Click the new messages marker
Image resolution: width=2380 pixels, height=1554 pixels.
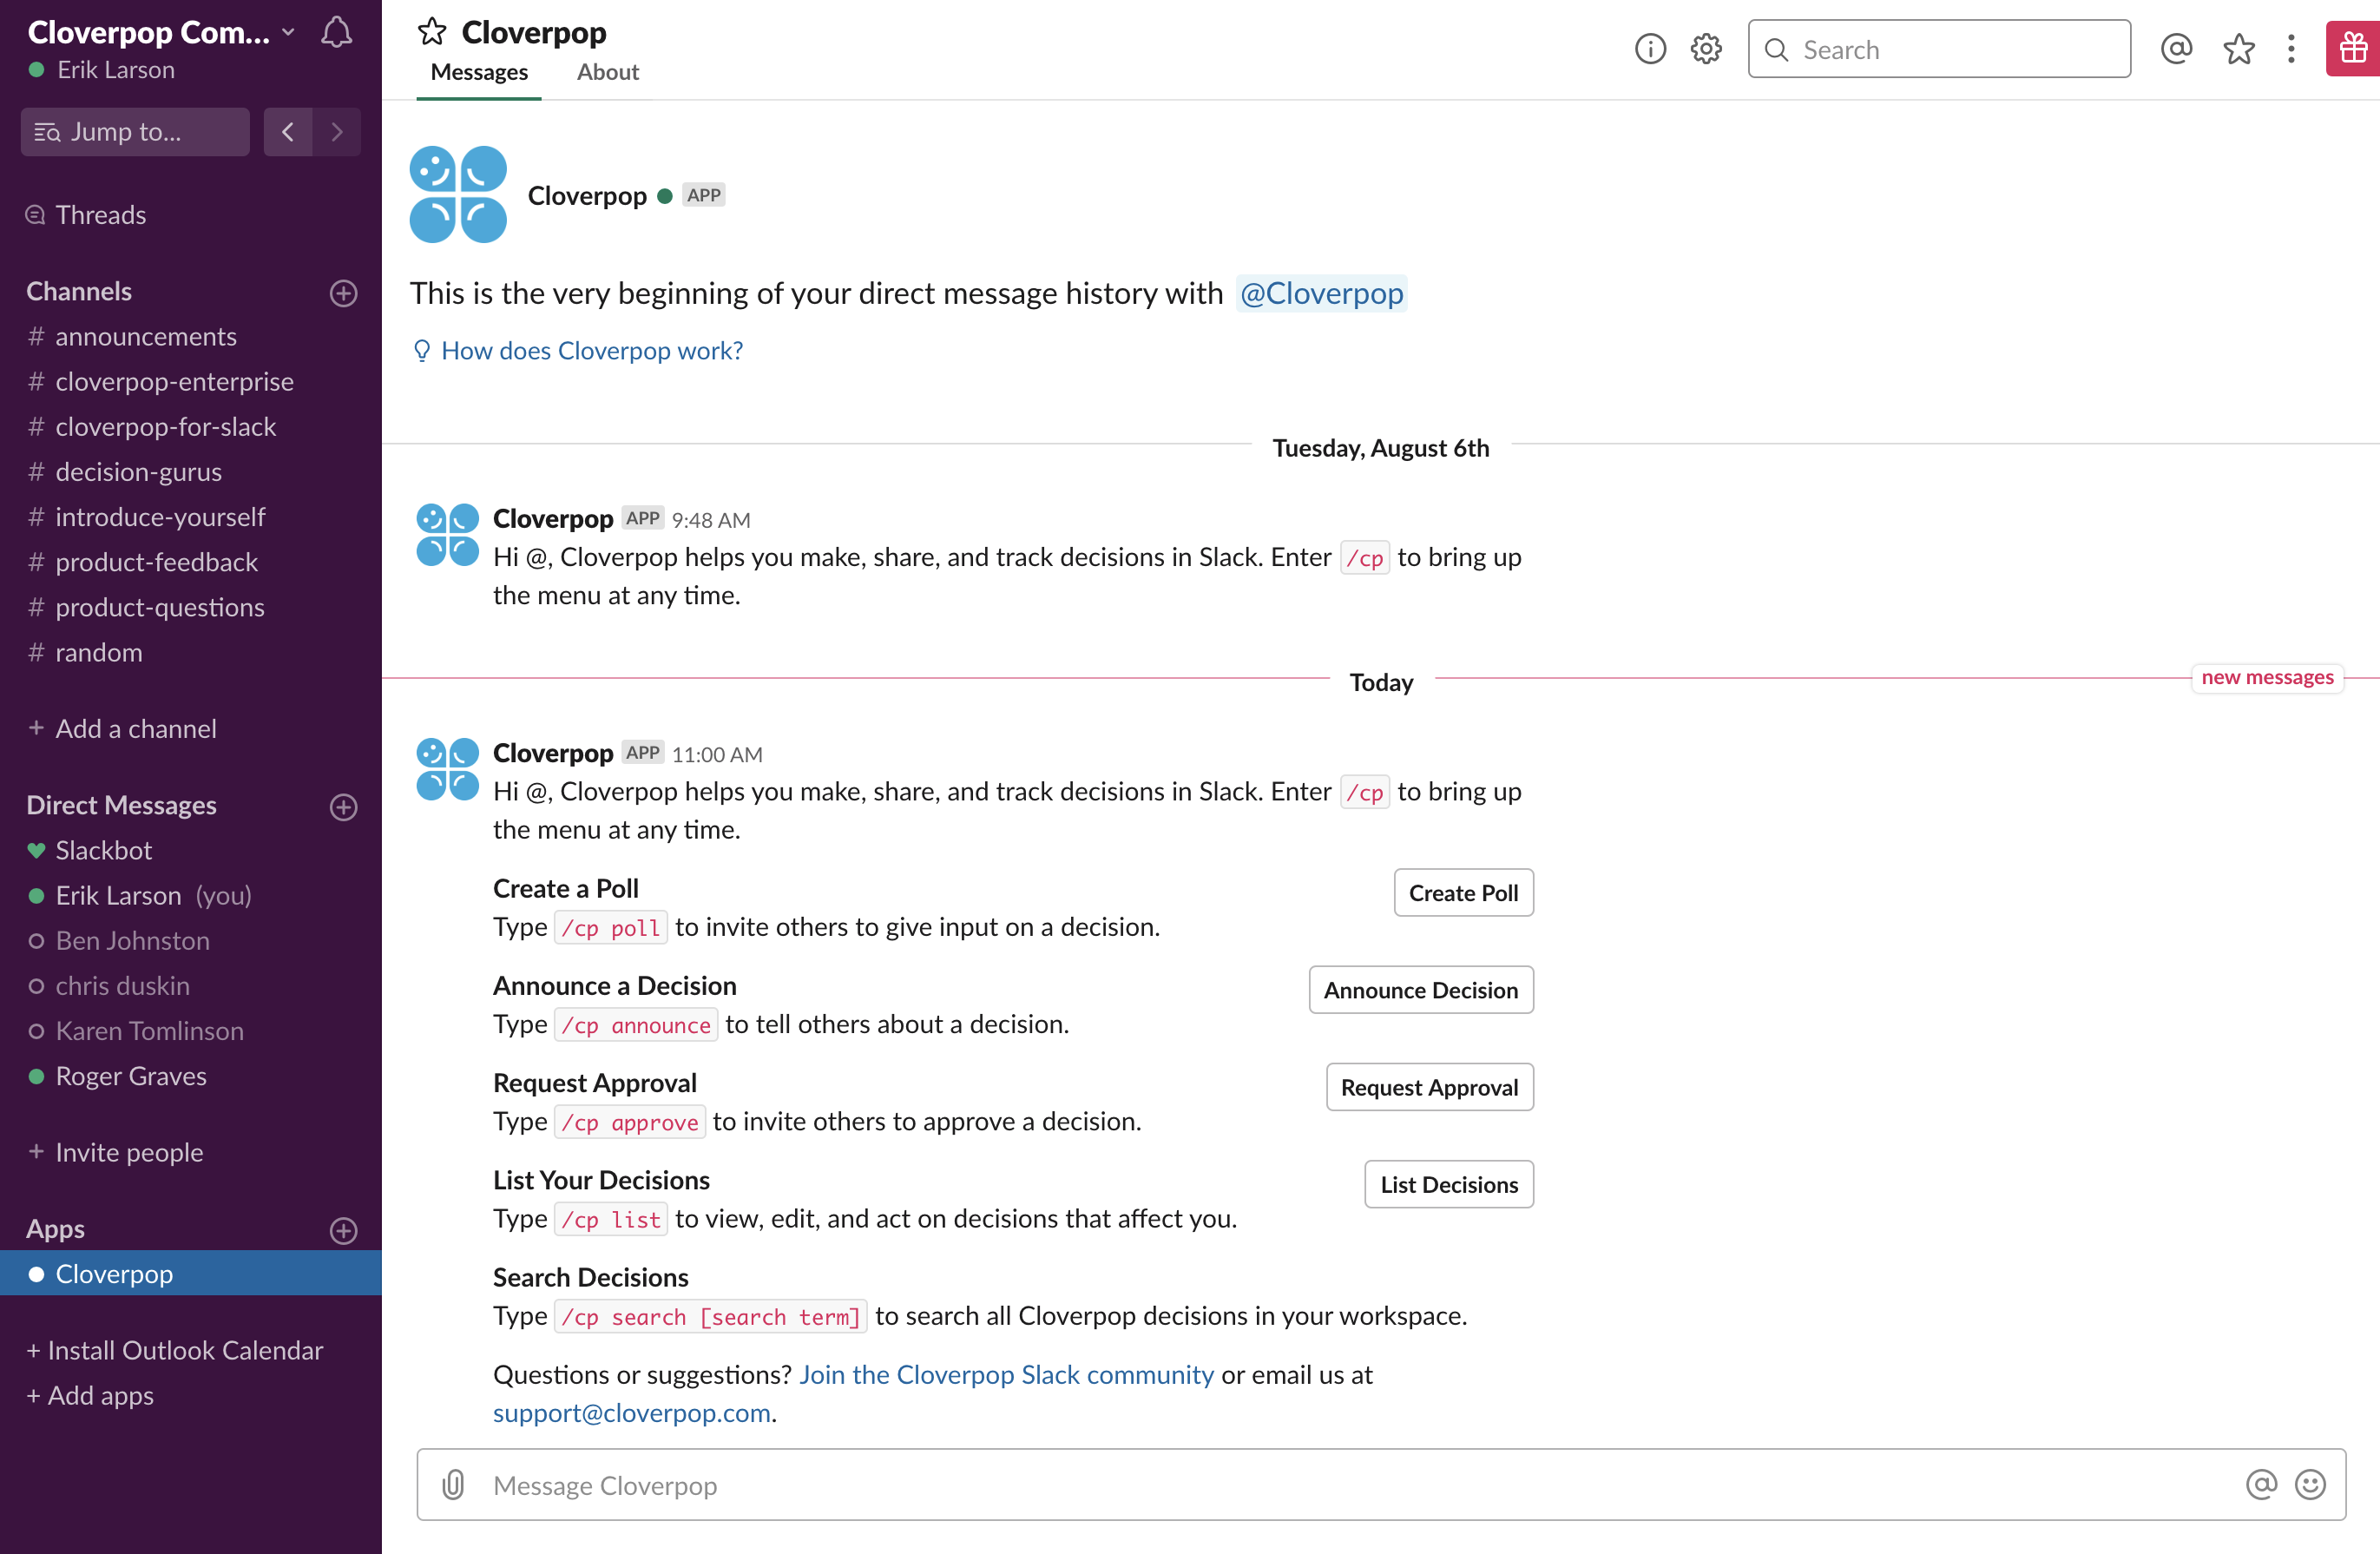2267,678
